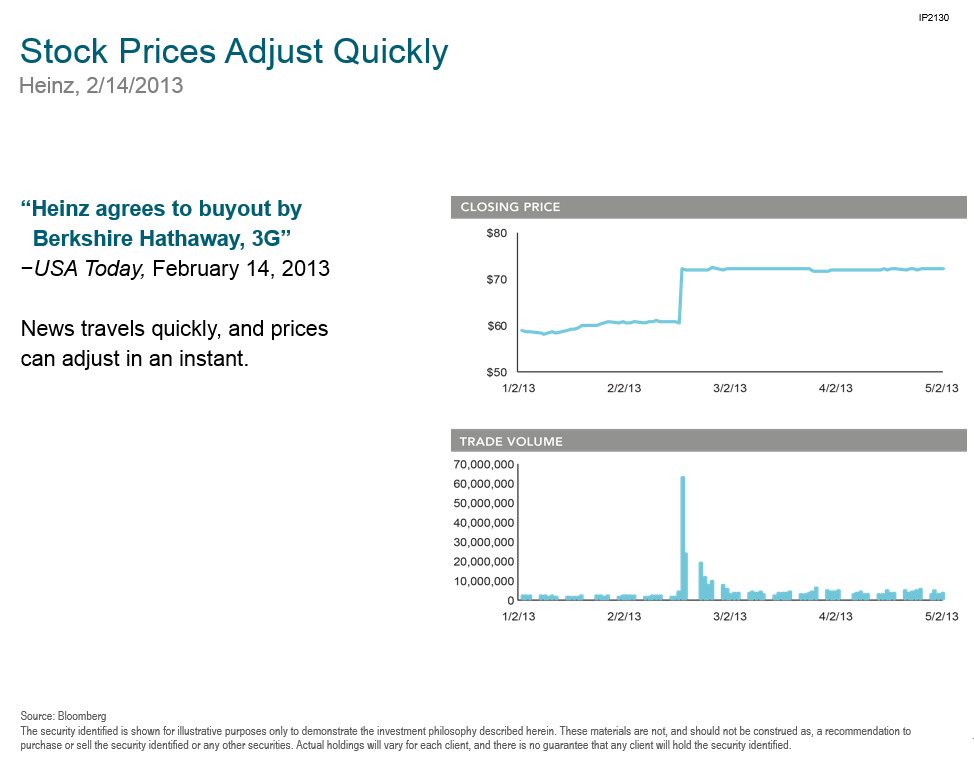The width and height of the screenshot is (974, 767).
Task: Click '3/2/13' under the closing price chart
Action: [x=730, y=388]
